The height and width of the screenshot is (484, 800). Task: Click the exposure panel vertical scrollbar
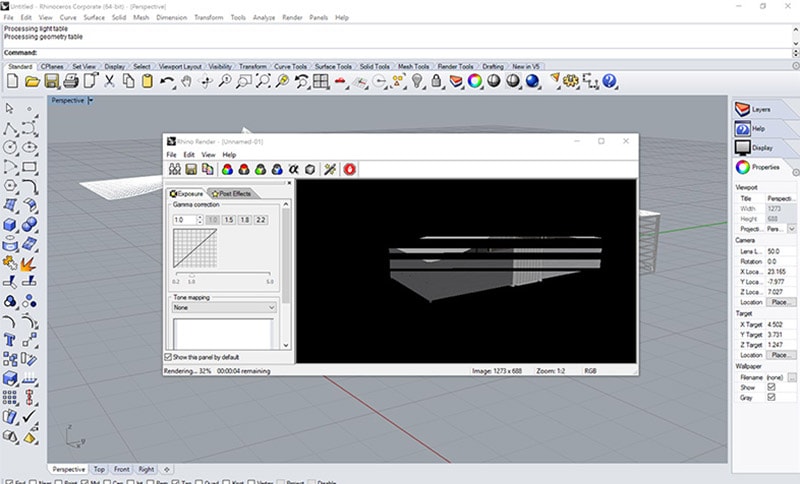[x=286, y=274]
